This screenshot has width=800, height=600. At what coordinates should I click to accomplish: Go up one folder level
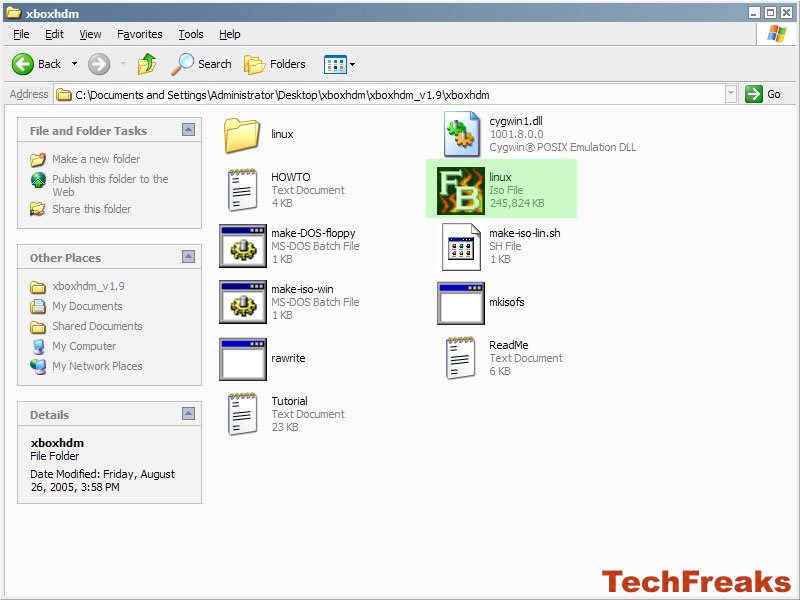pos(147,64)
